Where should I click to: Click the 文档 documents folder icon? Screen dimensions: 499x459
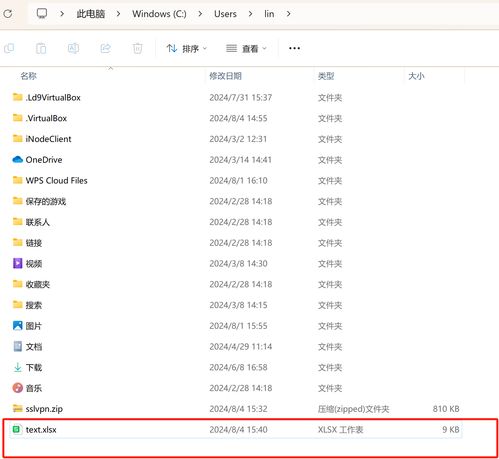[x=17, y=346]
